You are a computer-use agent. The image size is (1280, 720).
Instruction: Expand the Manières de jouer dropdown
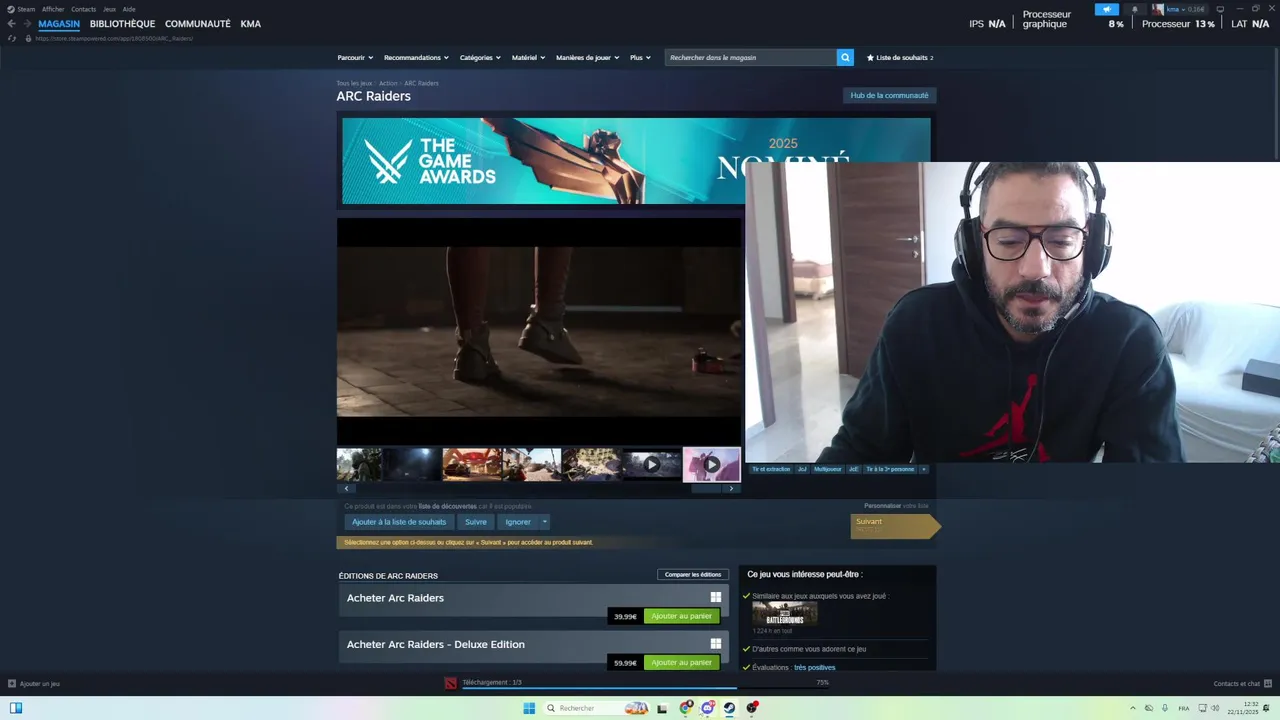coord(587,58)
